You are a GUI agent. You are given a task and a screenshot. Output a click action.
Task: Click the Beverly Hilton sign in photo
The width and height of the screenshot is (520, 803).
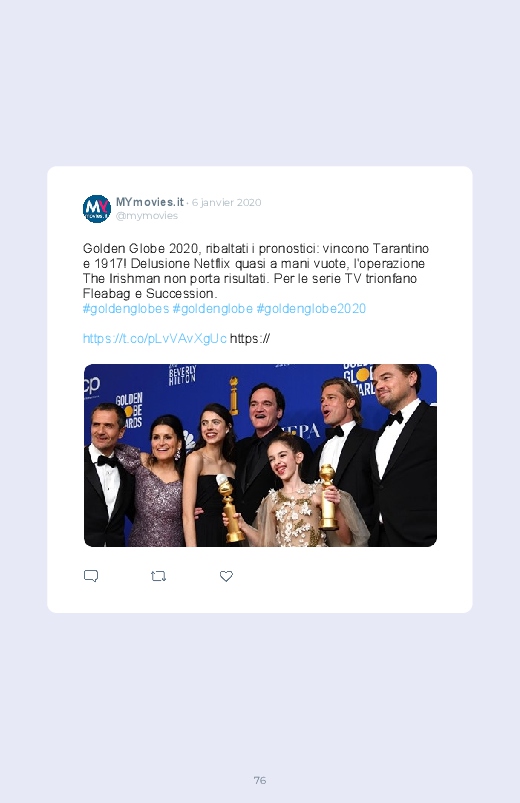(x=182, y=375)
